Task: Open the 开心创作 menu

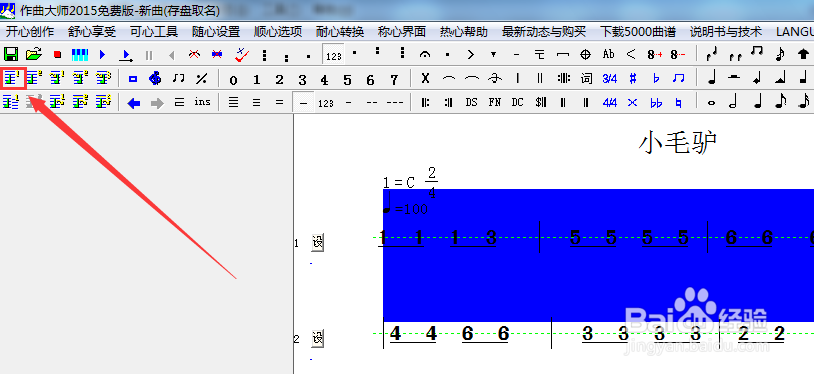Action: [30, 32]
